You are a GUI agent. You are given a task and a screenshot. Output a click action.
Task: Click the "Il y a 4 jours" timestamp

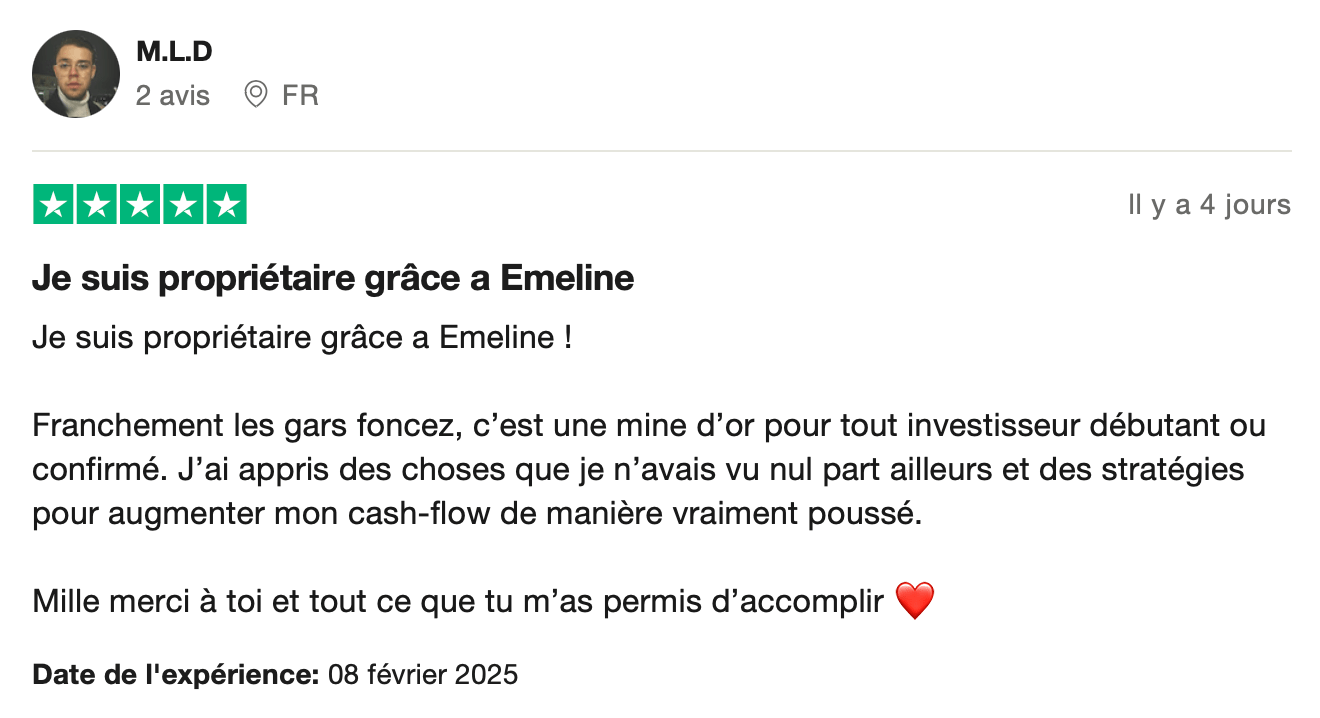pos(1209,205)
